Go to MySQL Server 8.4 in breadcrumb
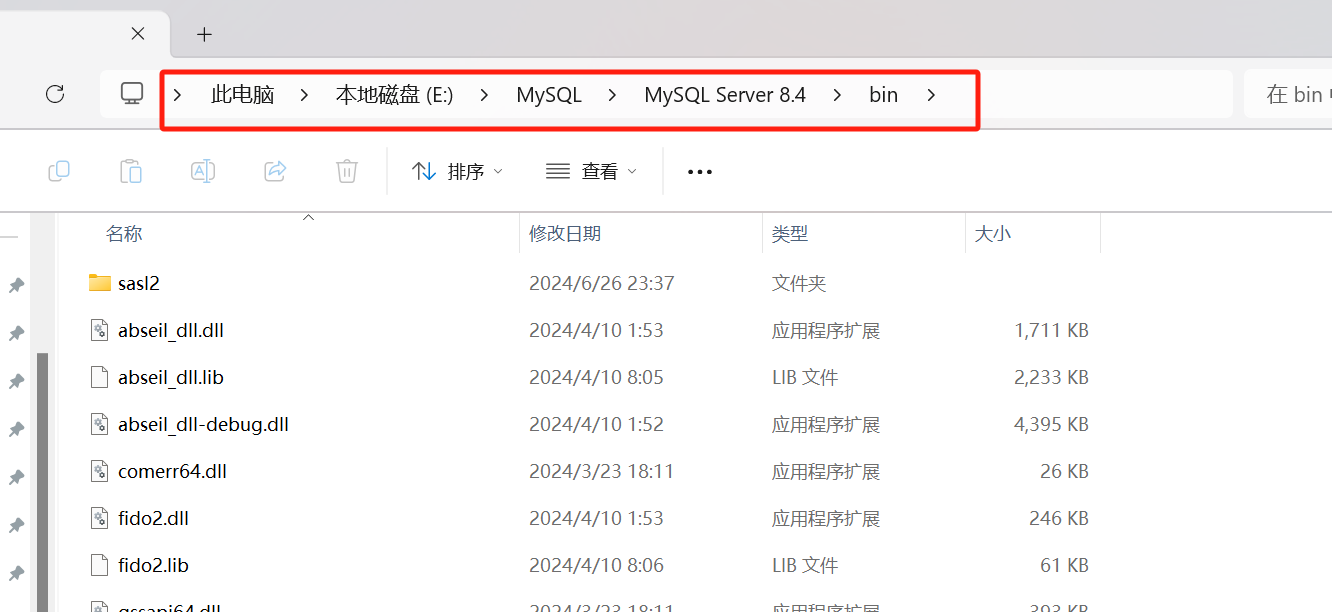Image resolution: width=1332 pixels, height=612 pixels. coord(725,95)
